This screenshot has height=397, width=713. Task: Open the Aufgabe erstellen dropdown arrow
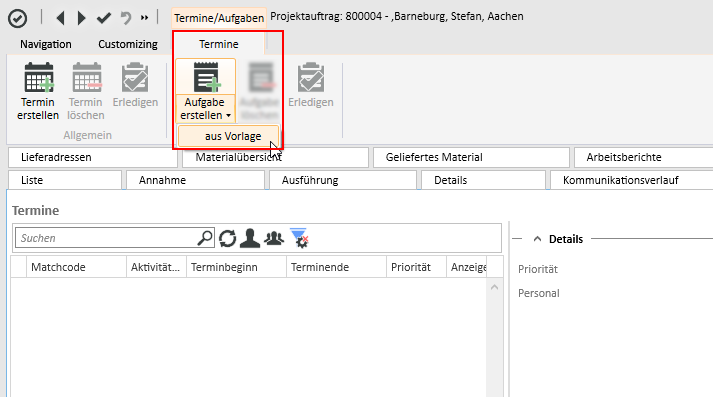[x=228, y=116]
